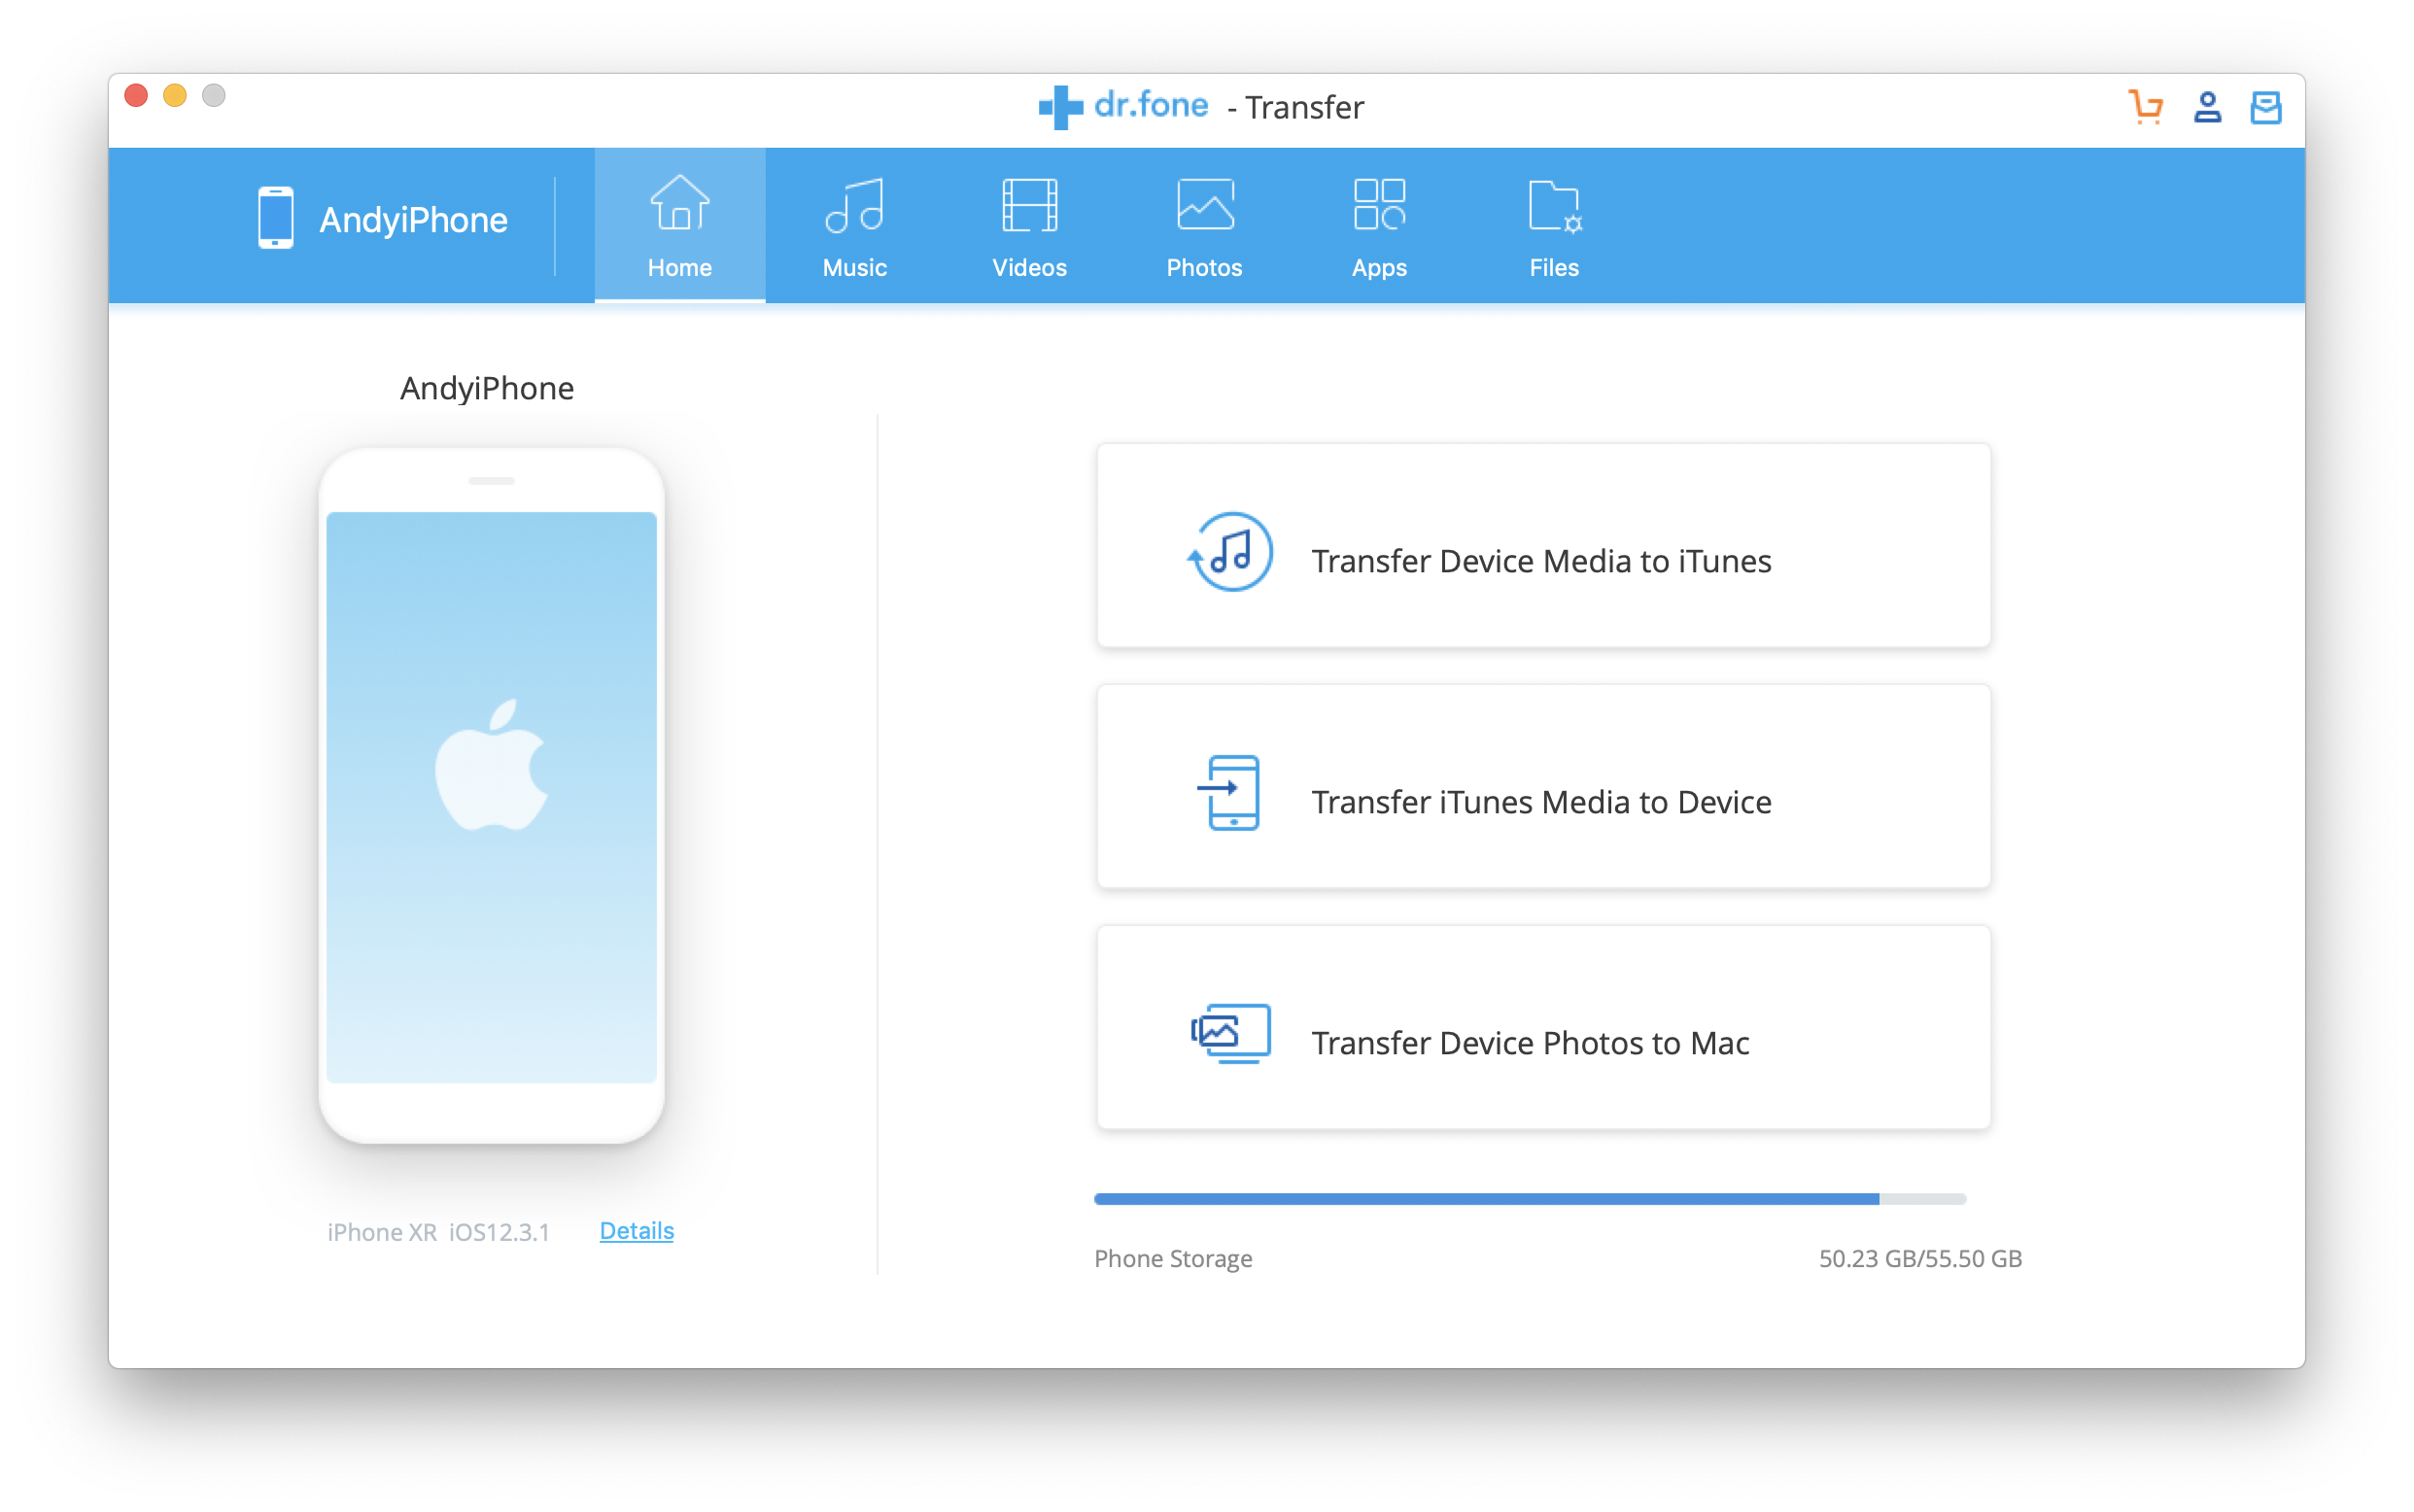Open the device Details link
Viewport: 2414px width, 1512px height.
(637, 1231)
